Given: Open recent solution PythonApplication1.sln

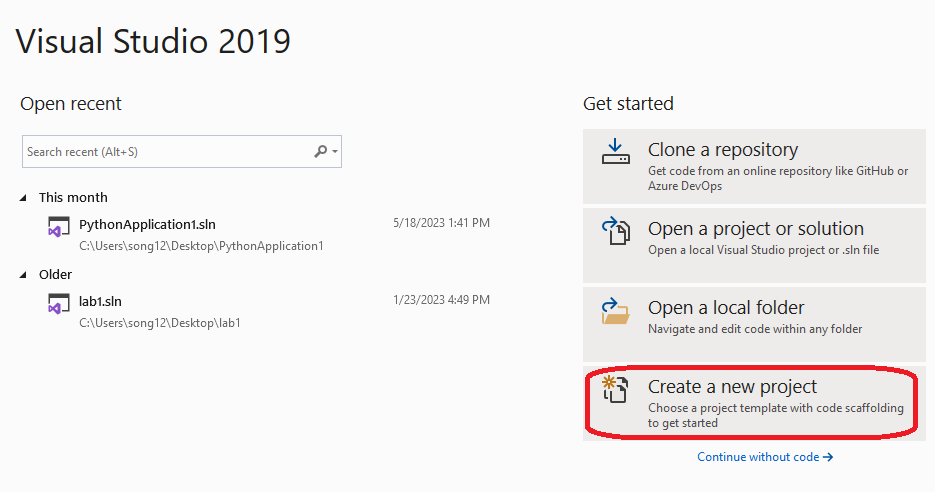Looking at the screenshot, I should click(147, 224).
